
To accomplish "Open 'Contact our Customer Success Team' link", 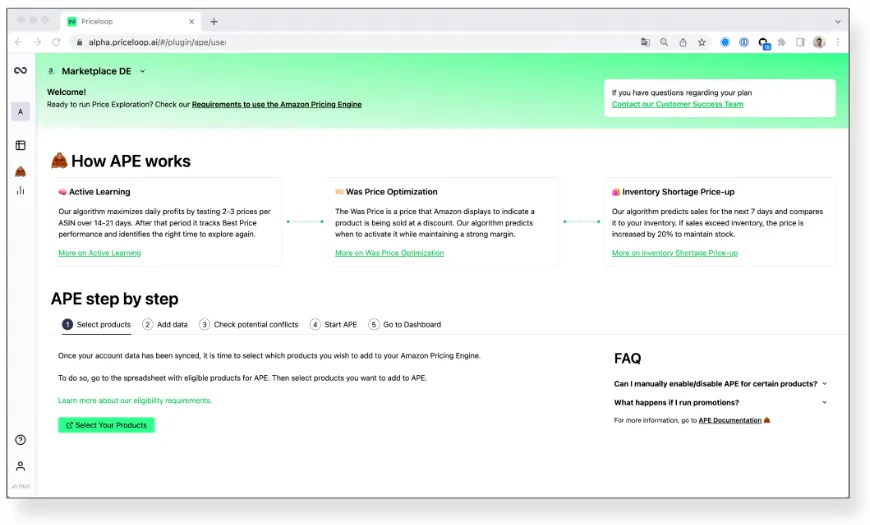I will 677,104.
